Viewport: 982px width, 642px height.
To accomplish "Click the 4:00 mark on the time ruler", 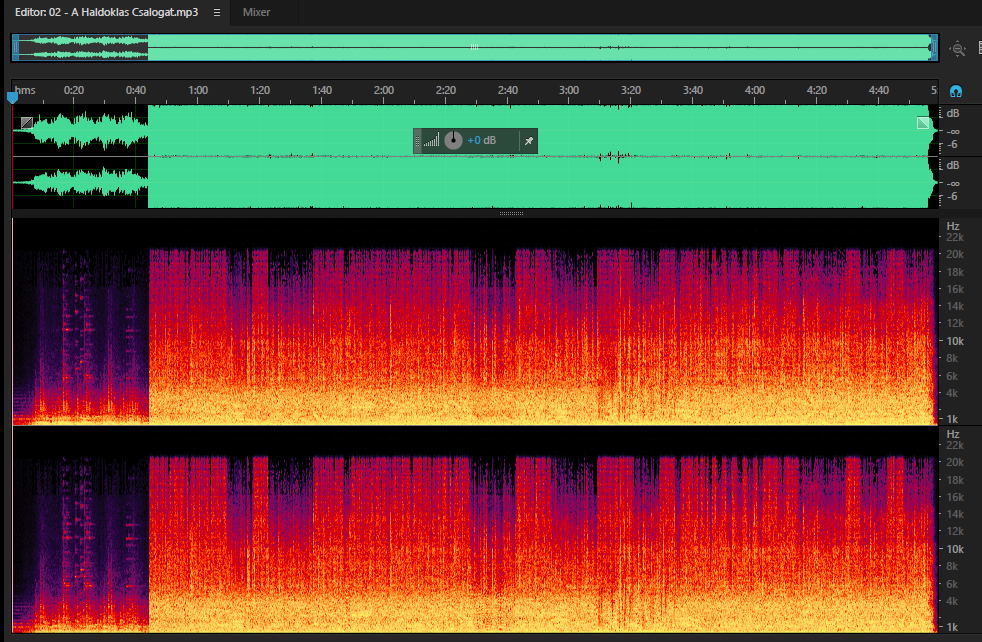I will [x=755, y=90].
